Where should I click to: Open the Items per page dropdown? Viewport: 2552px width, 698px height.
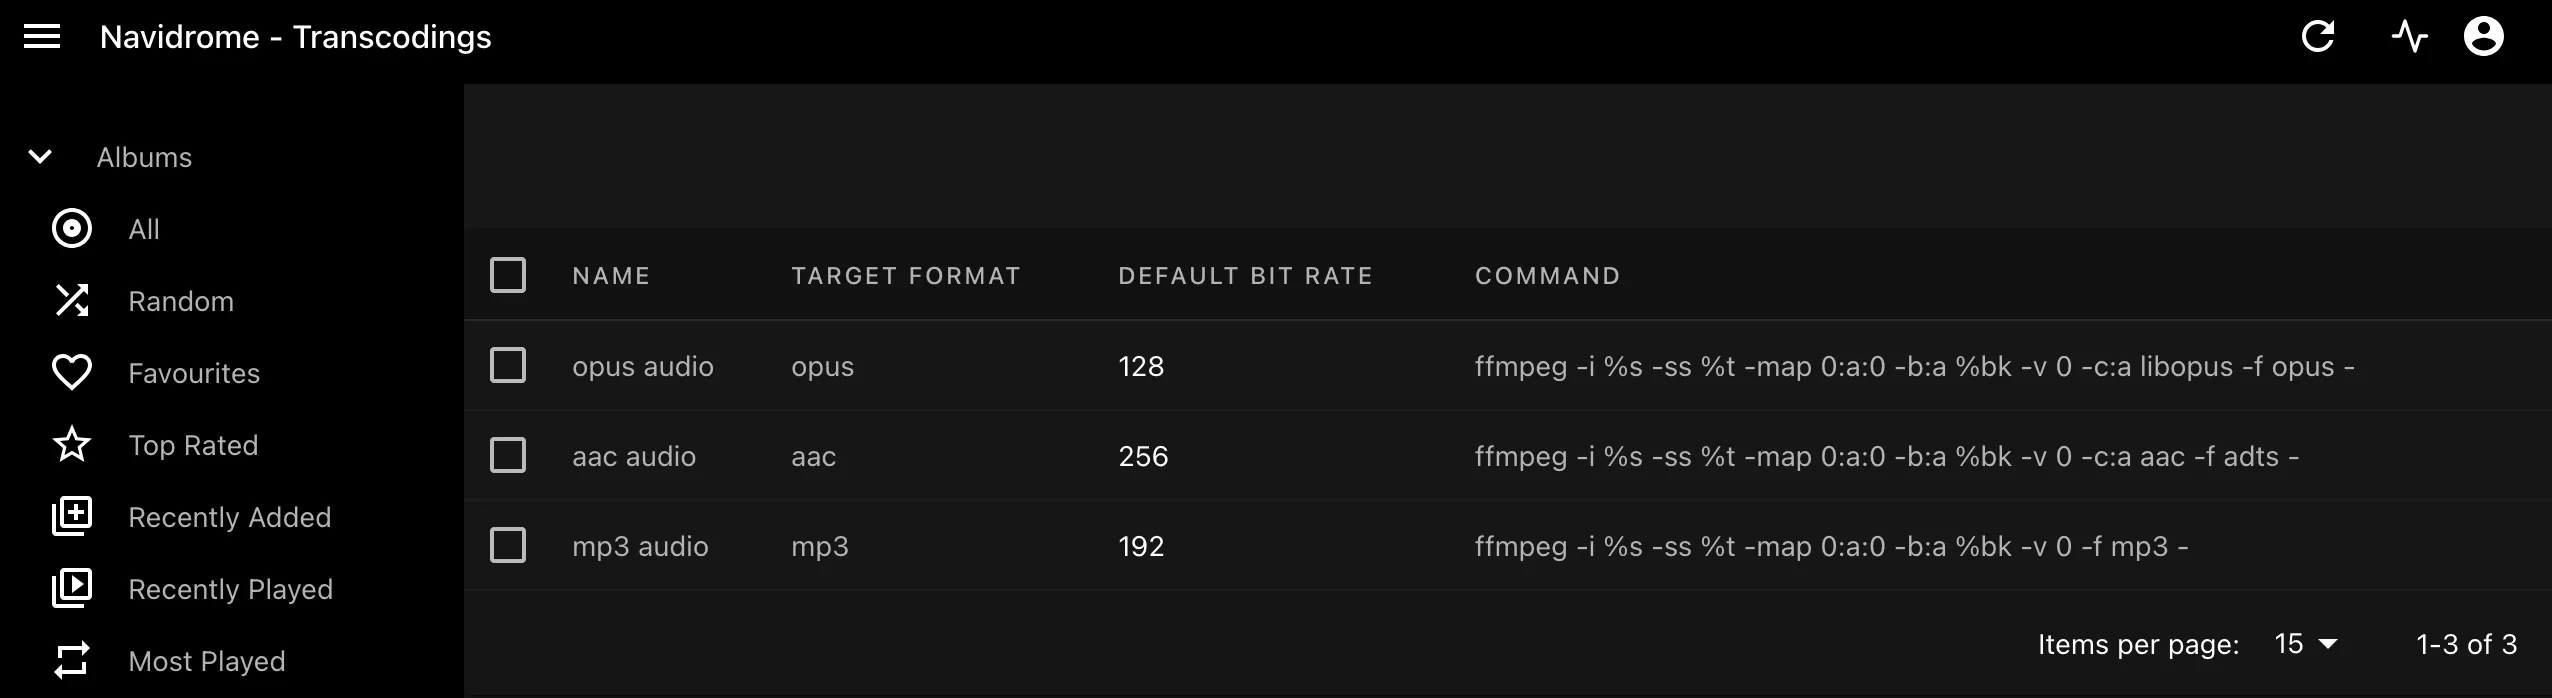(2305, 644)
